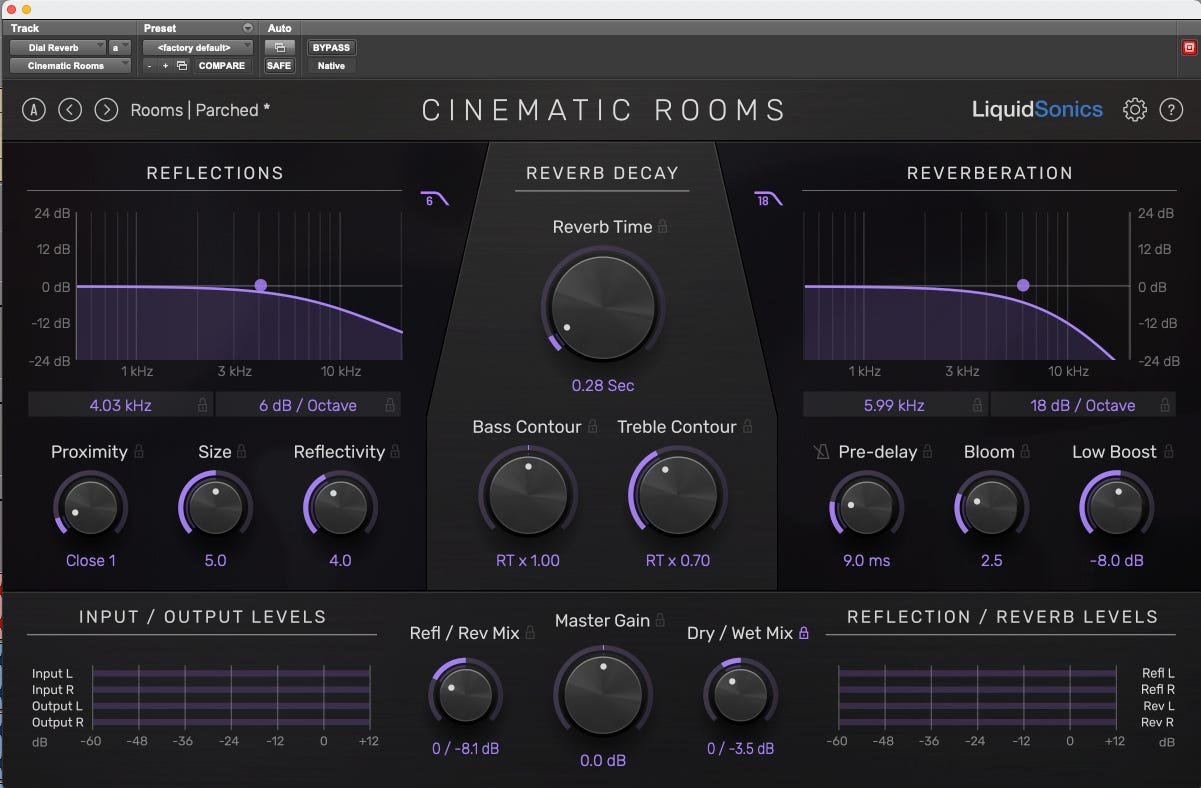Click the 6 dB / Octave slope field

tap(308, 405)
